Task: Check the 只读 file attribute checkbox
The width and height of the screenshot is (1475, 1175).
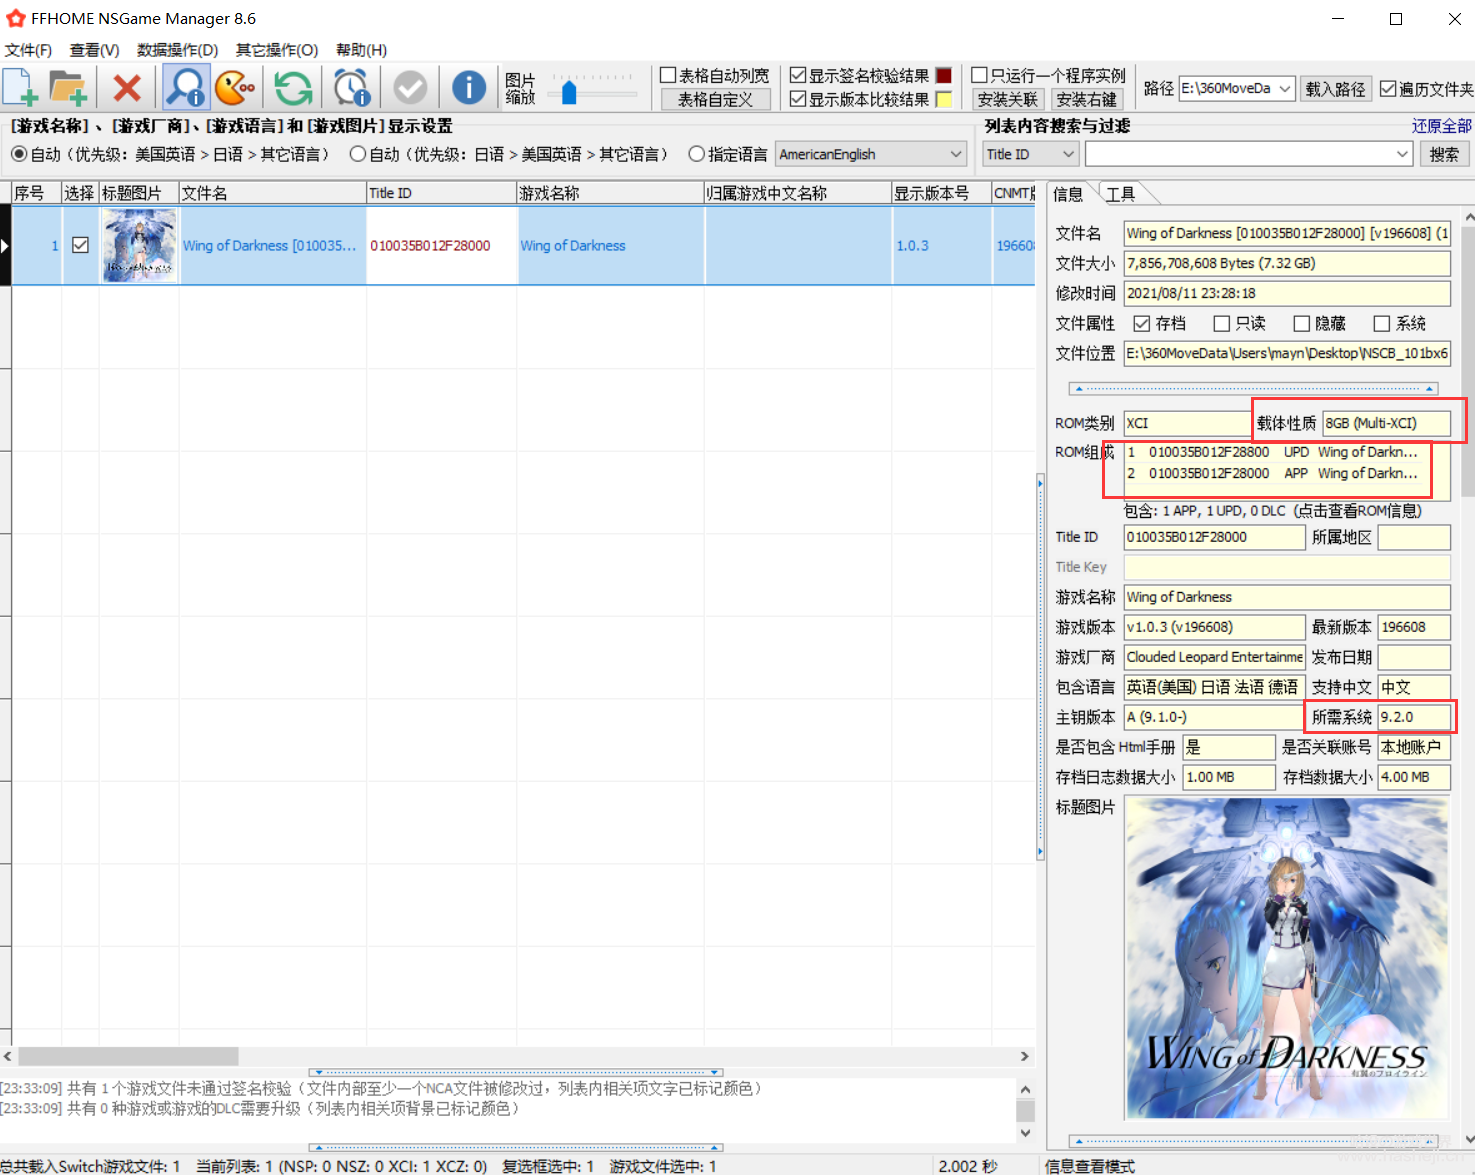Action: (x=1221, y=323)
